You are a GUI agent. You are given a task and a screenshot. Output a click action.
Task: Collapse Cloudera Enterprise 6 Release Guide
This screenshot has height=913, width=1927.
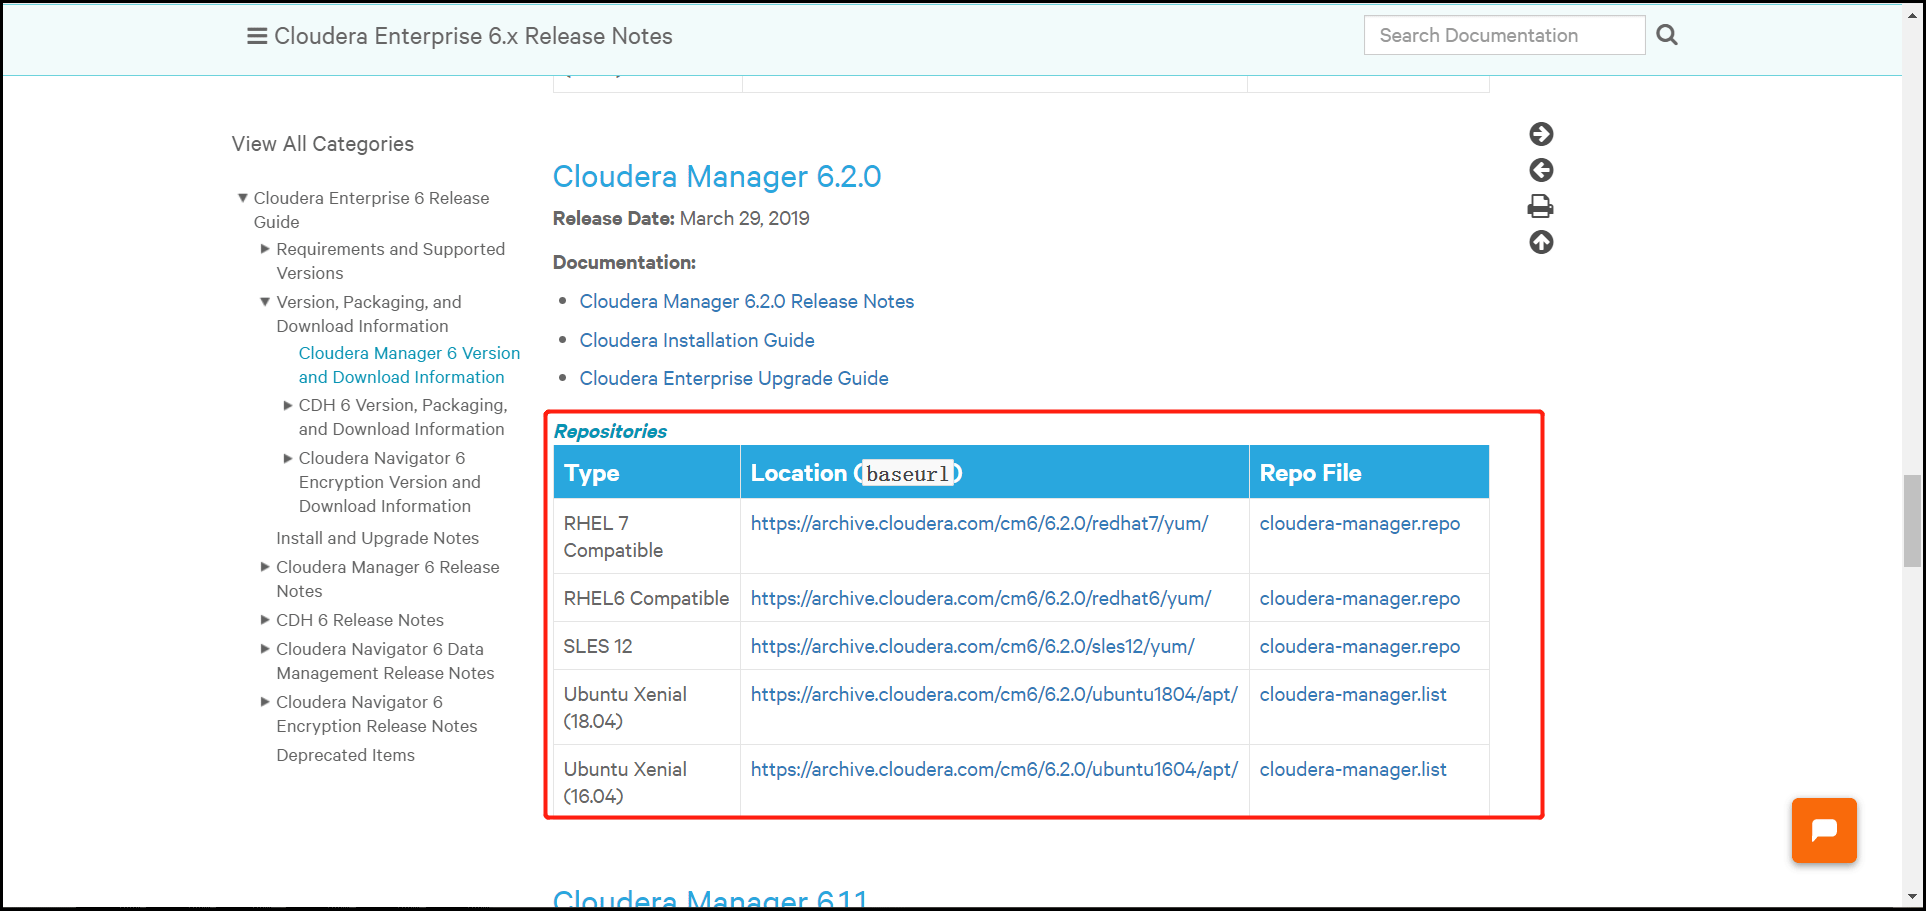coord(243,198)
